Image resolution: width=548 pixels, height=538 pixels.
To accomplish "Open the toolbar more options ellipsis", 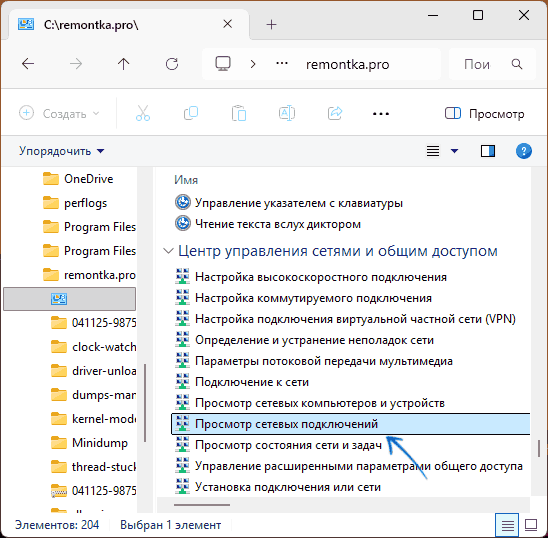I will 381,114.
